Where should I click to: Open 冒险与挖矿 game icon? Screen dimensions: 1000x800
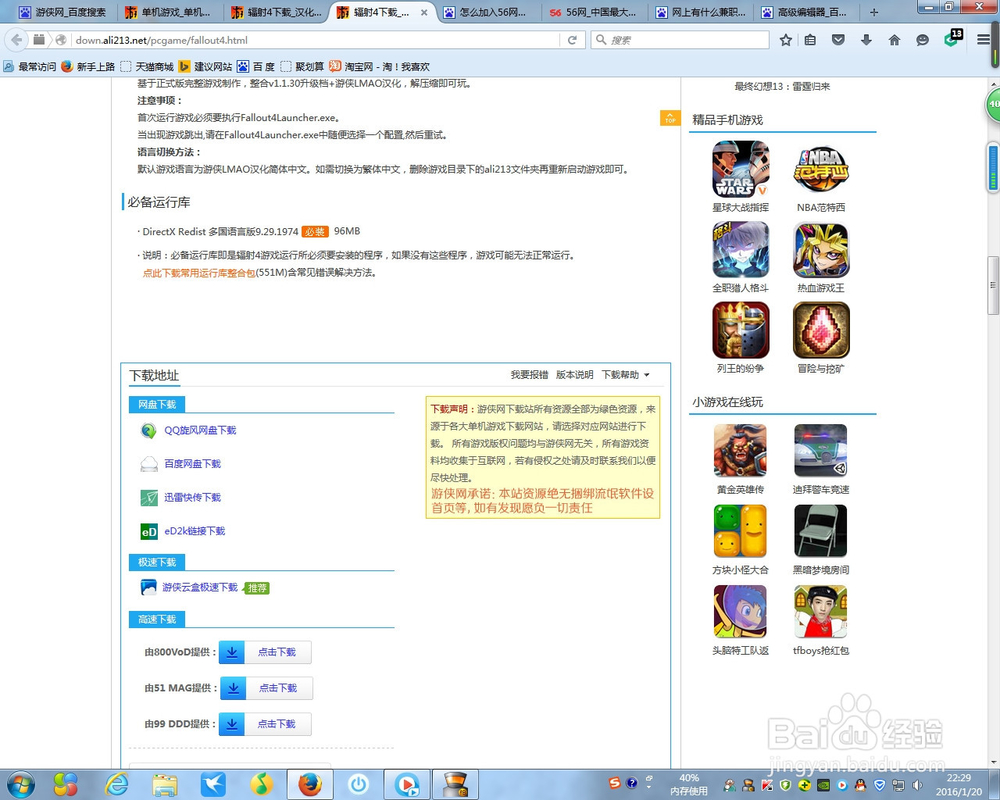click(821, 330)
